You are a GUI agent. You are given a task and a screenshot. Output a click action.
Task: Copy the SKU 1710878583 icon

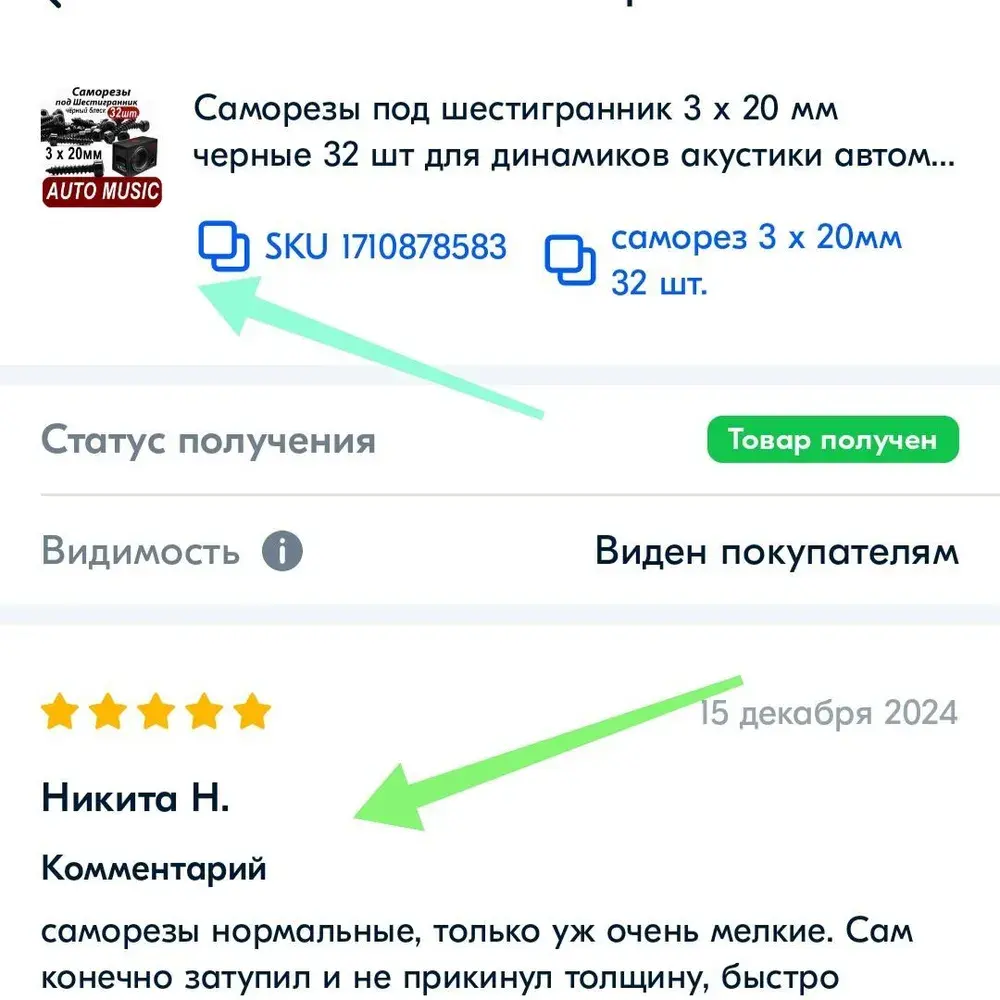pyautogui.click(x=224, y=246)
